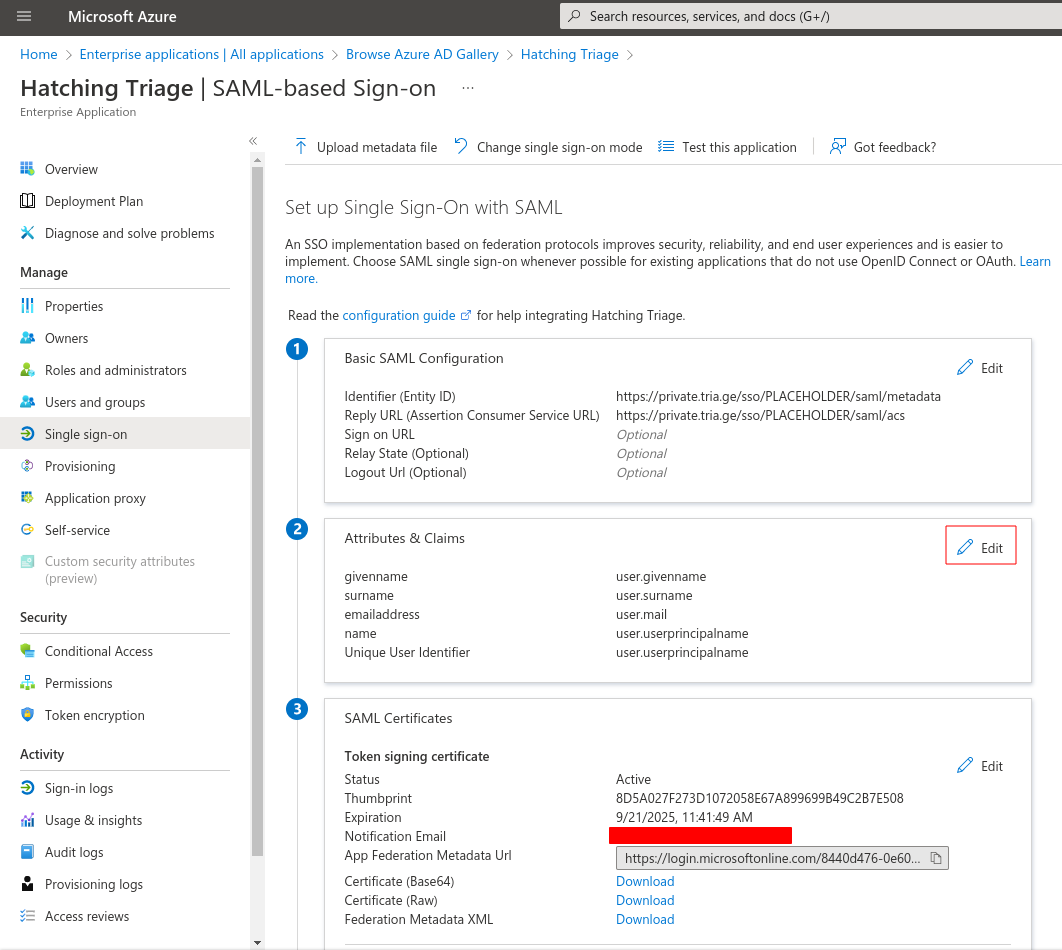1062x950 pixels.
Task: Click Change single sign-on mode
Action: click(x=548, y=147)
